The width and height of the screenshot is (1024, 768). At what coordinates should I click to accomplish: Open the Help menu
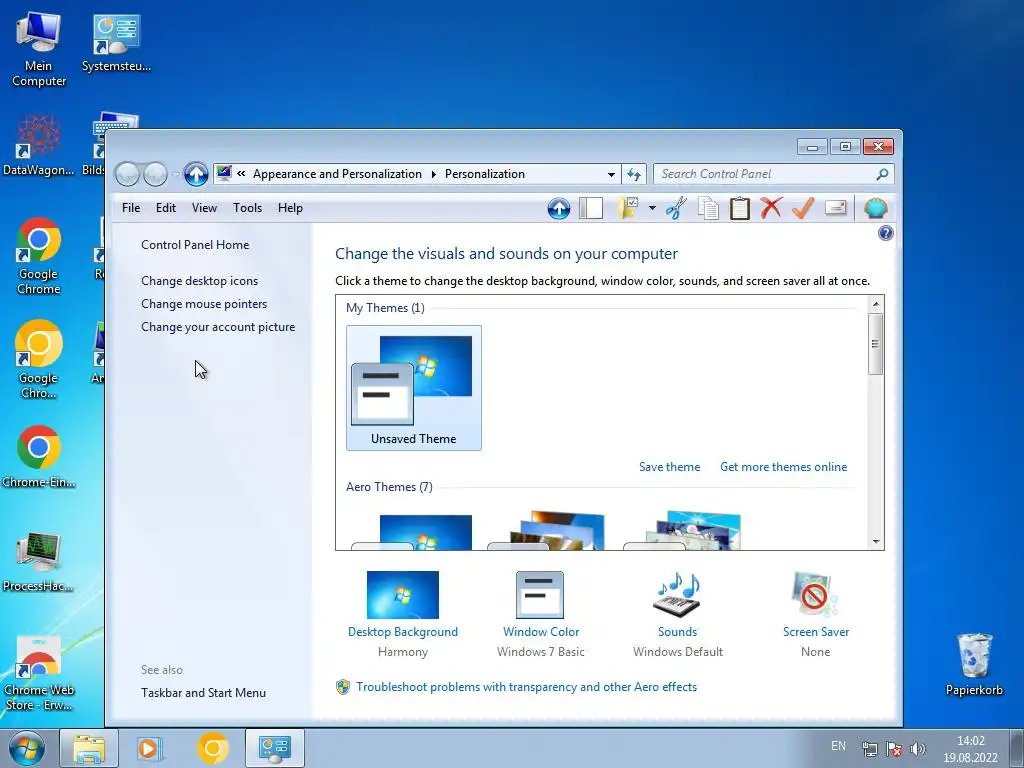point(290,208)
